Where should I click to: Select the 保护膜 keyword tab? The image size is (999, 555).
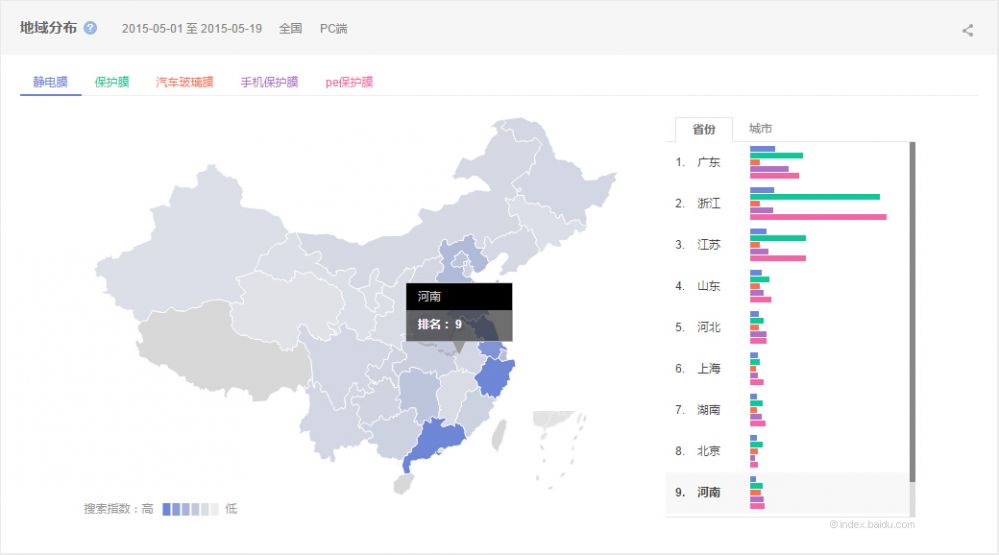point(112,82)
